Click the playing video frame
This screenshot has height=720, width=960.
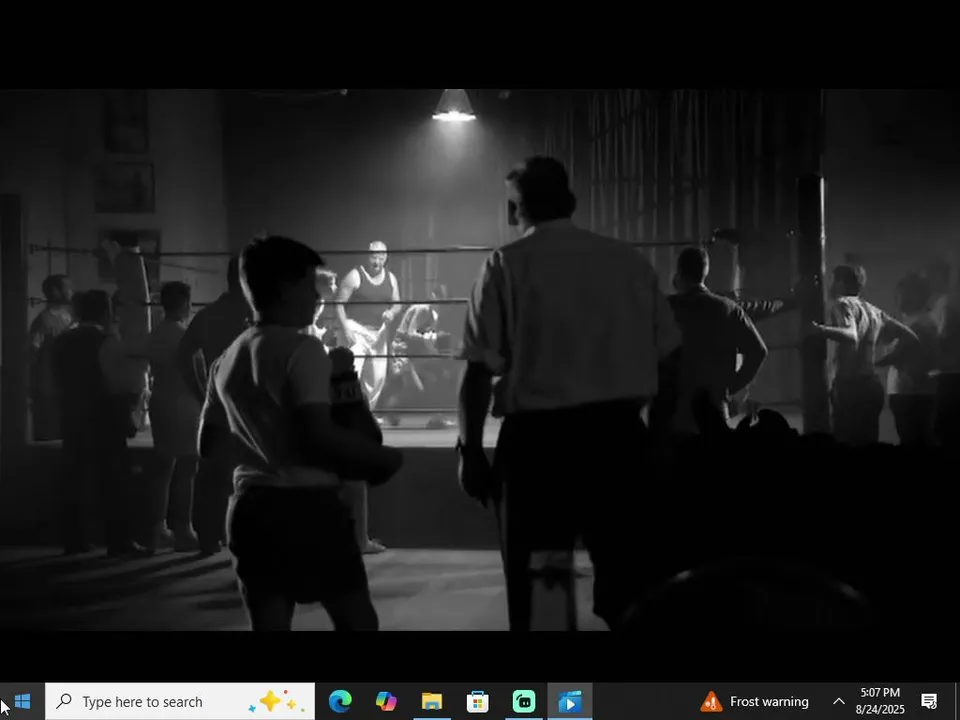pos(480,360)
